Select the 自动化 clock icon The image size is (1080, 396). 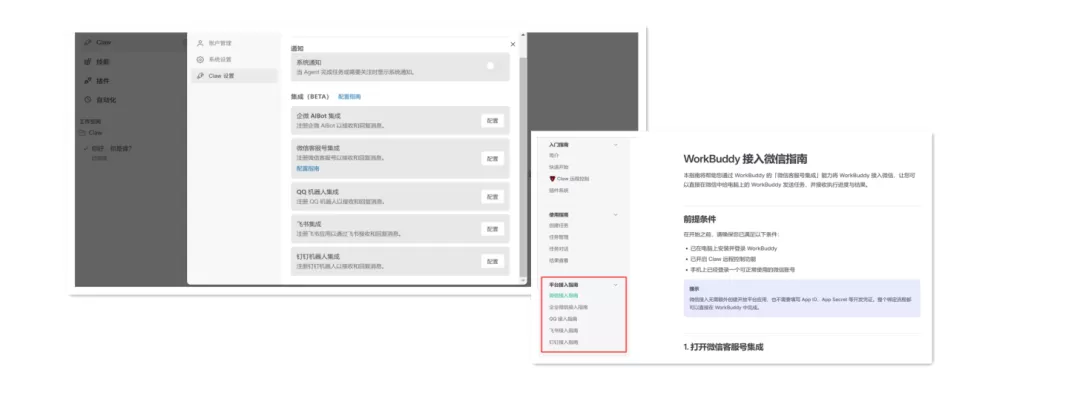click(87, 99)
